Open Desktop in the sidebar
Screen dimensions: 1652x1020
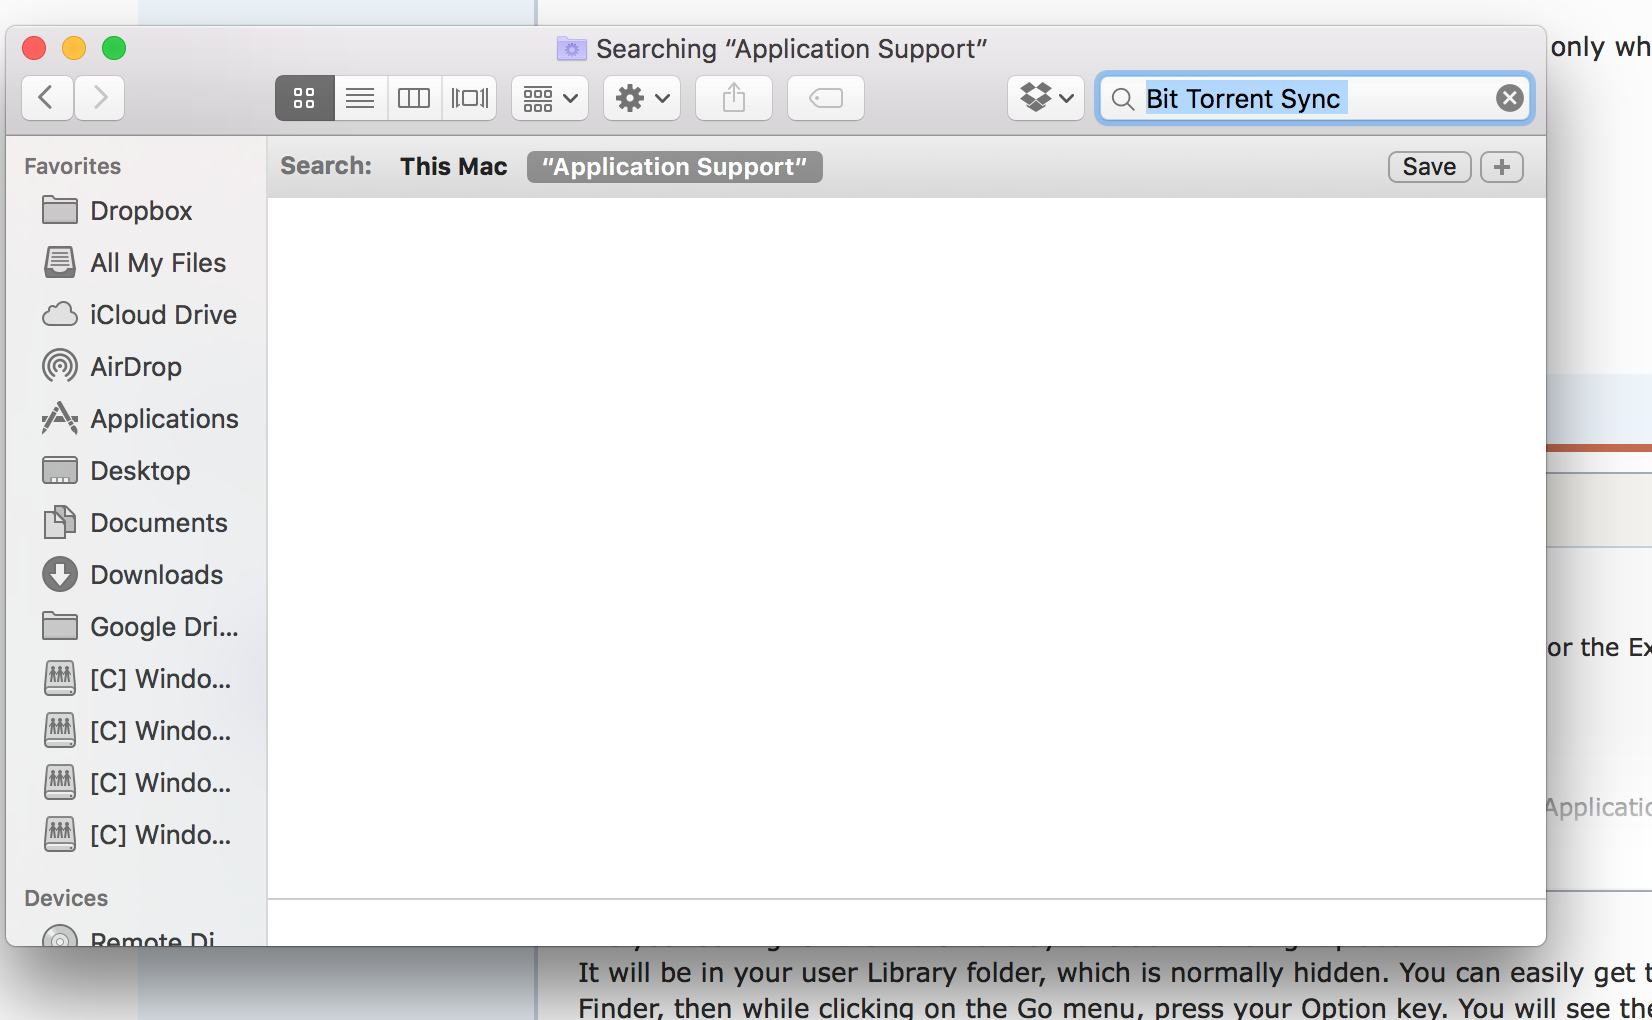tap(136, 471)
